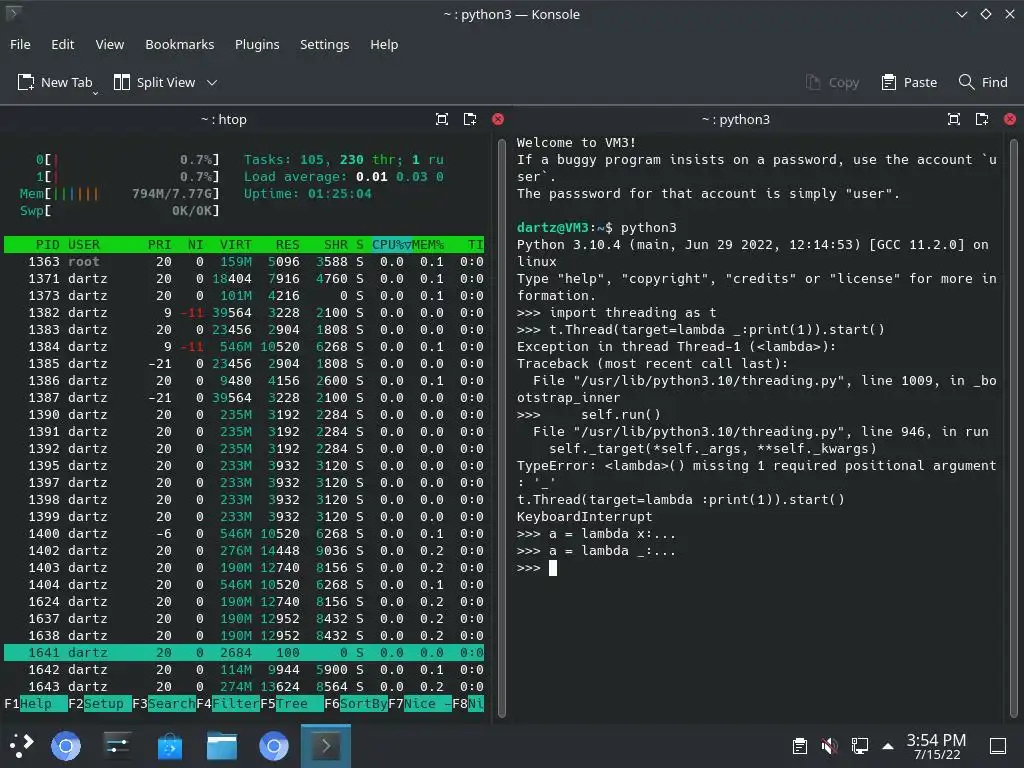The height and width of the screenshot is (768, 1024).
Task: Click the Konsole window icon in the title bar
Action: (x=13, y=12)
